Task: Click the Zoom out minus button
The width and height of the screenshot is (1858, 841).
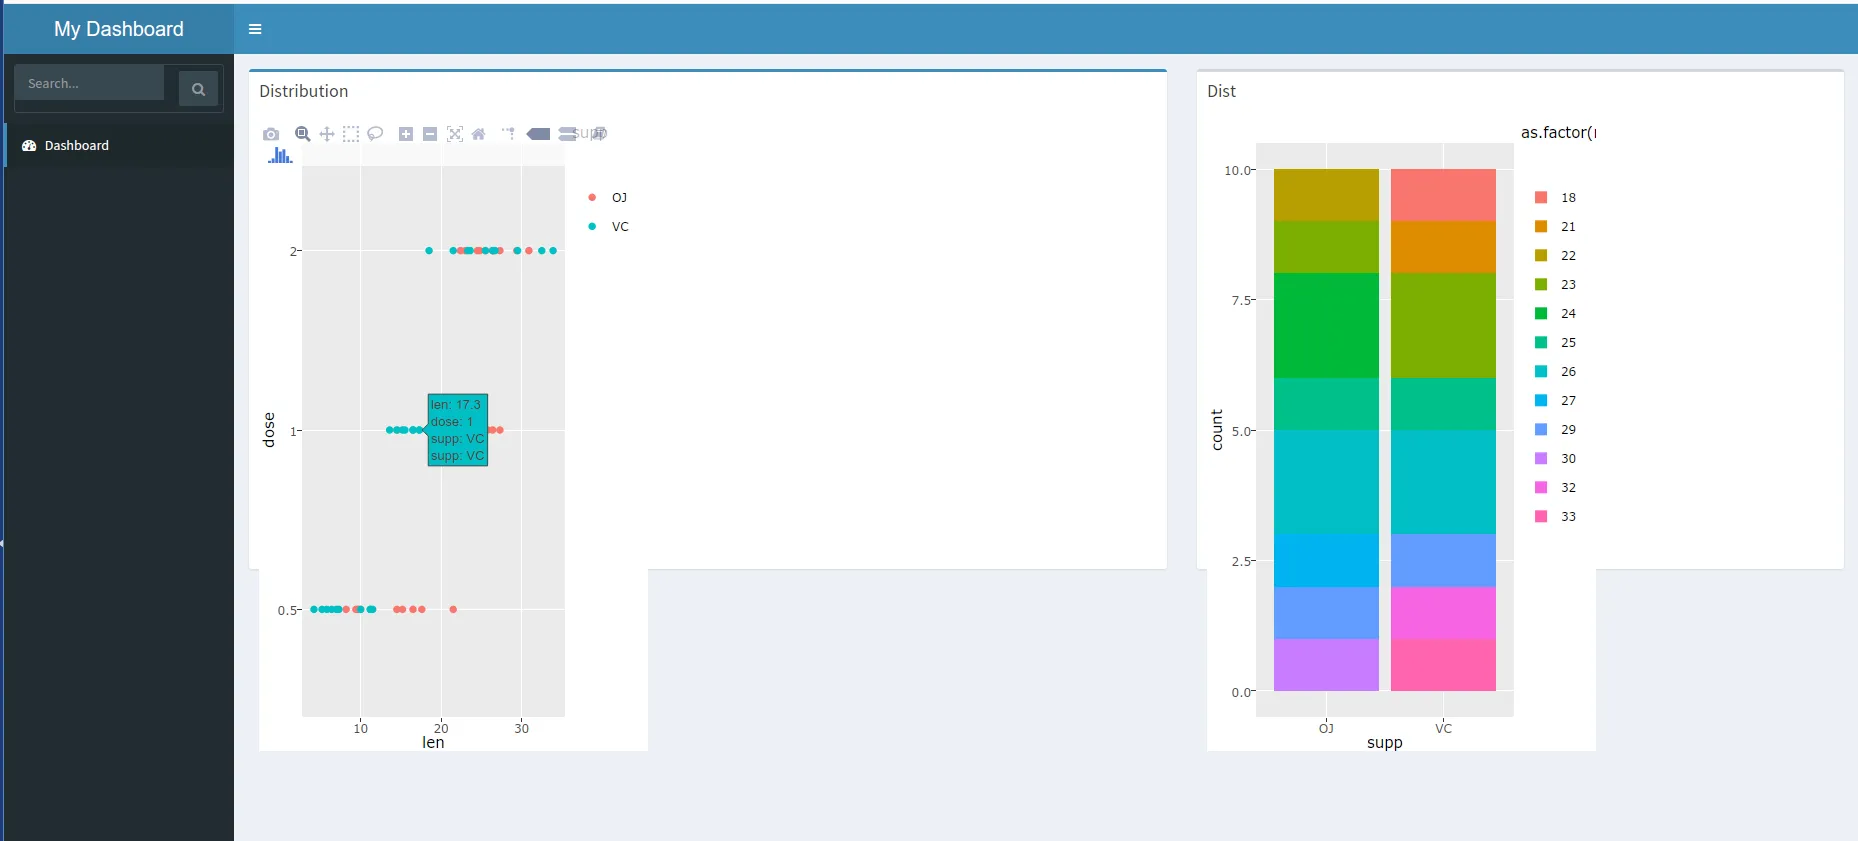Action: click(x=430, y=134)
